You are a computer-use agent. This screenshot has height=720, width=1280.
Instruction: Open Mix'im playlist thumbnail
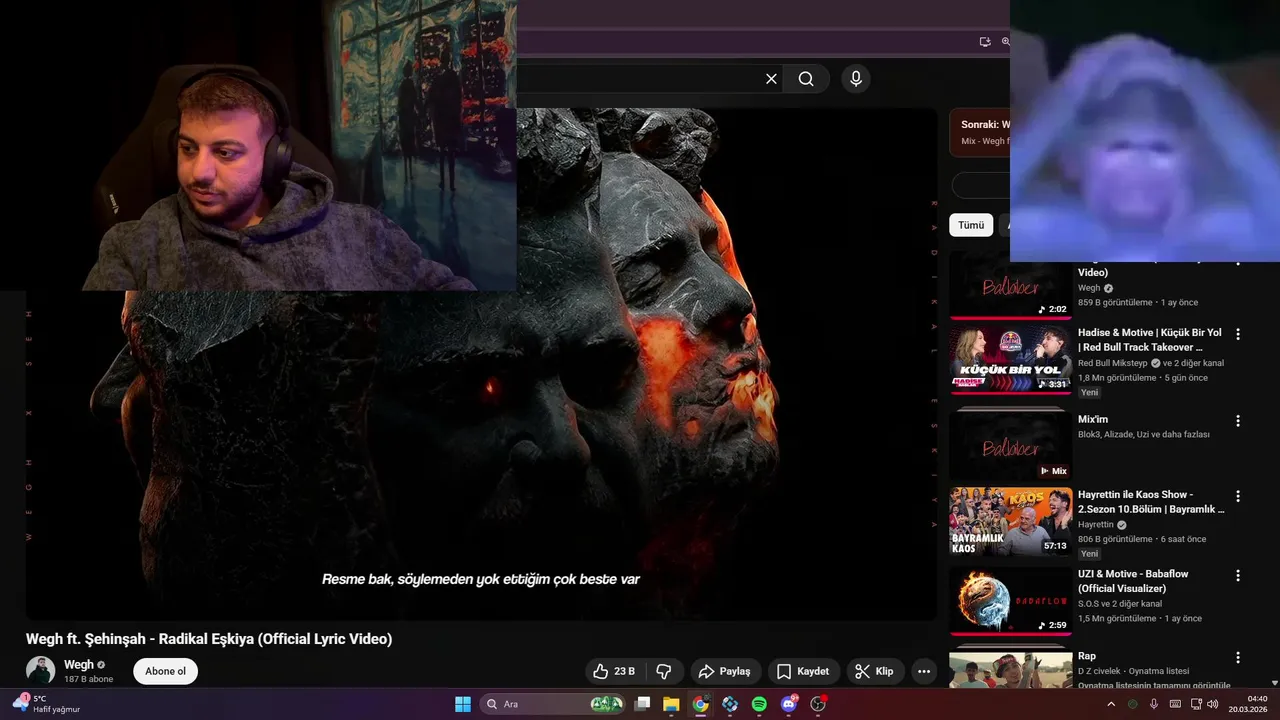click(1010, 446)
